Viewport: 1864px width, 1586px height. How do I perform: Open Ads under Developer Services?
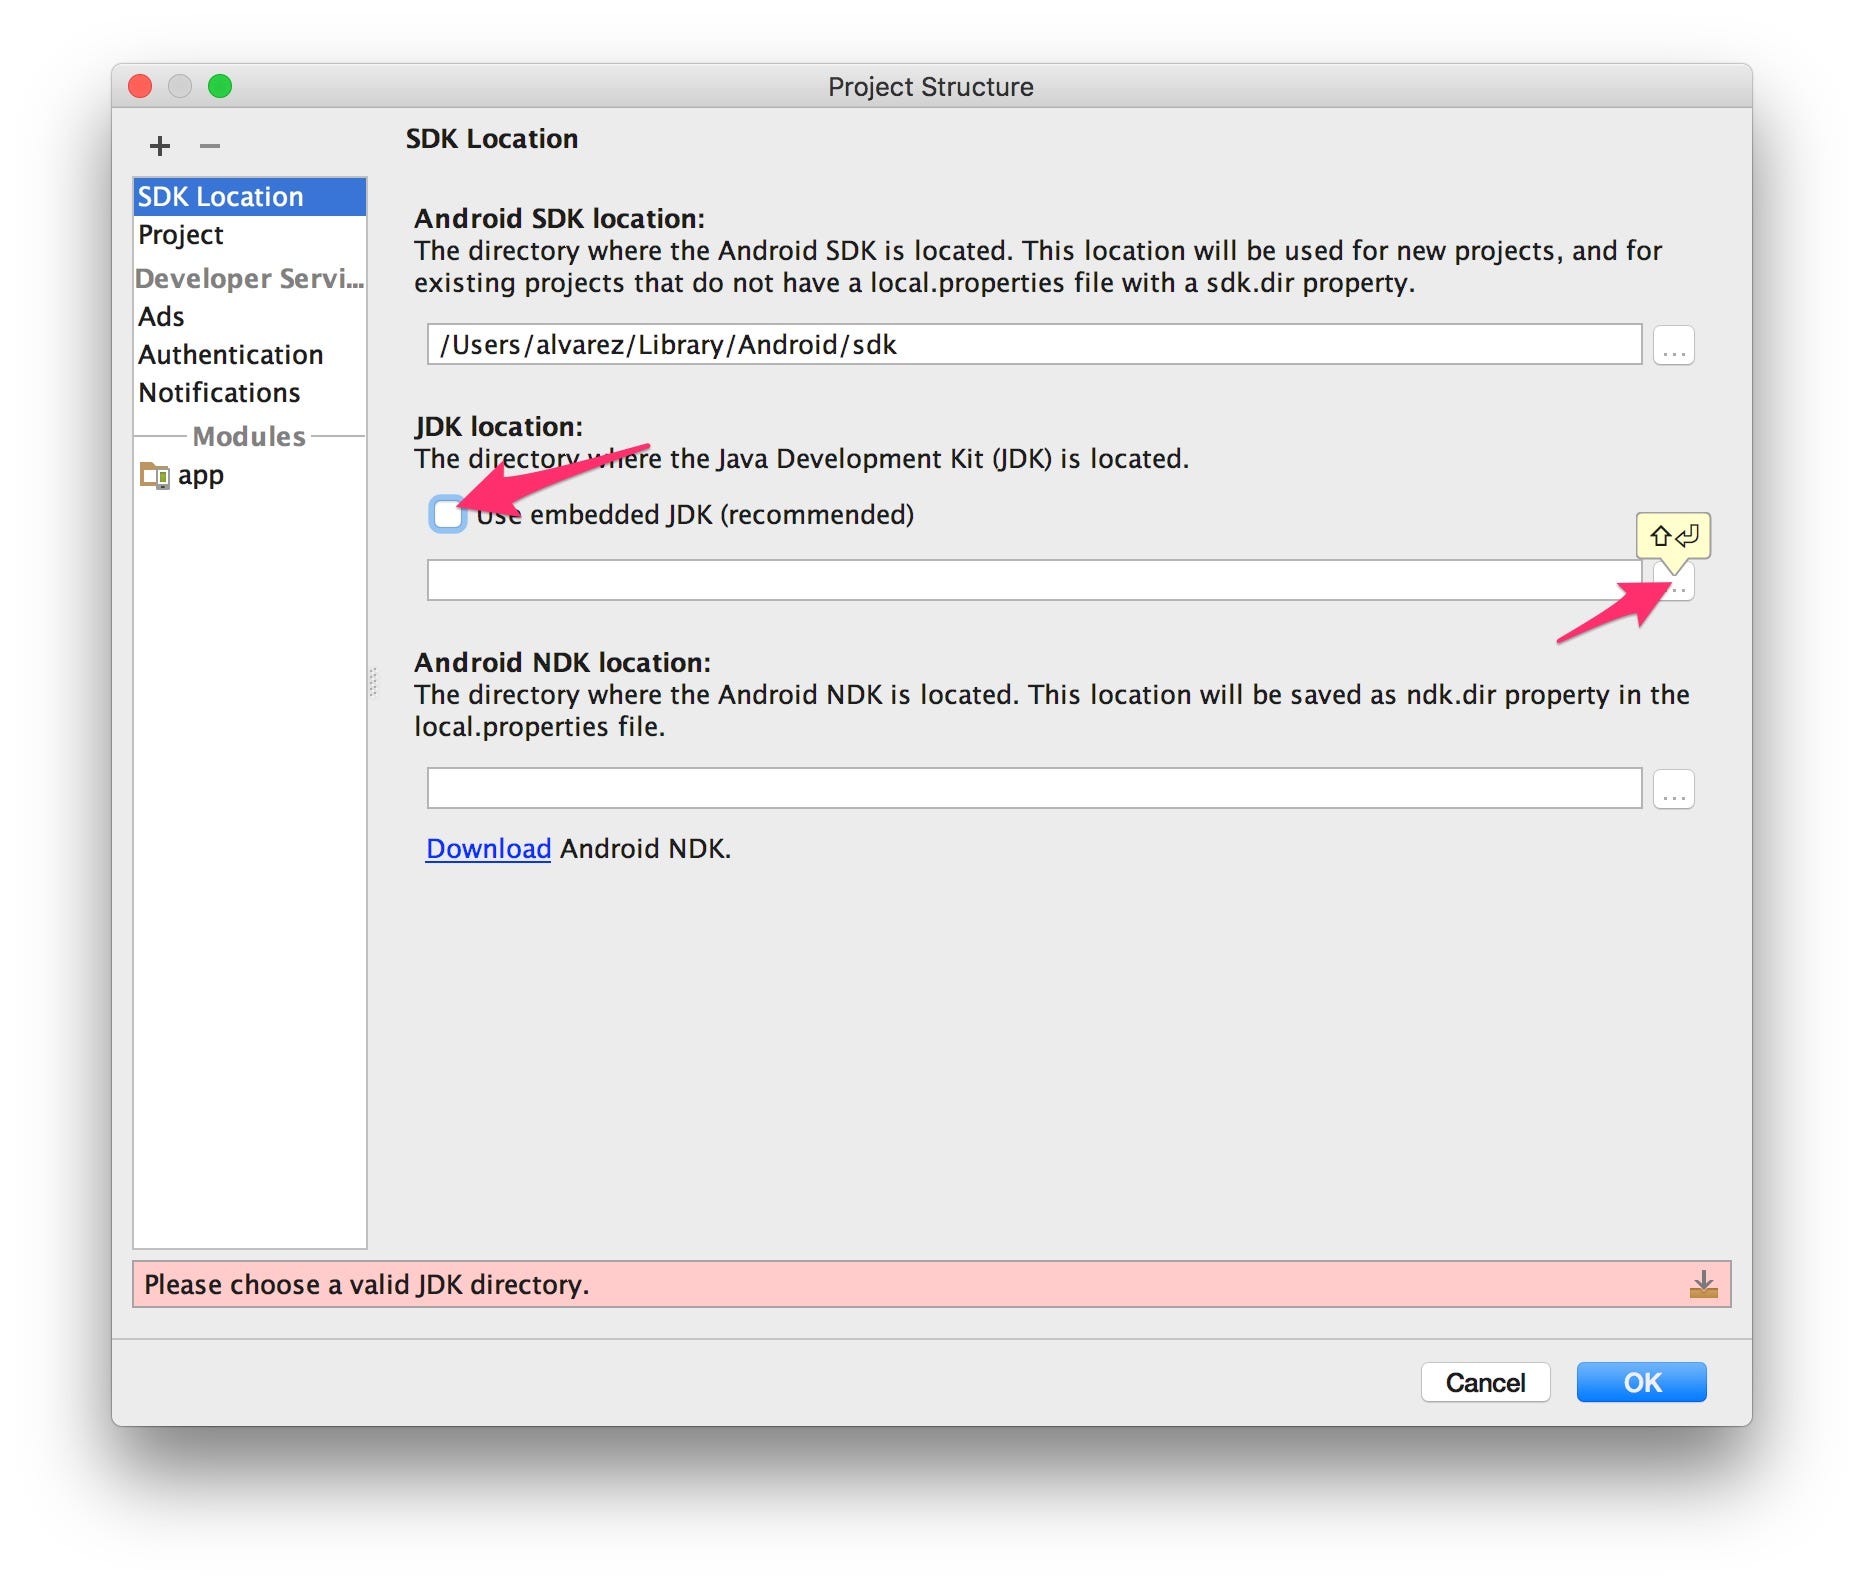[161, 316]
